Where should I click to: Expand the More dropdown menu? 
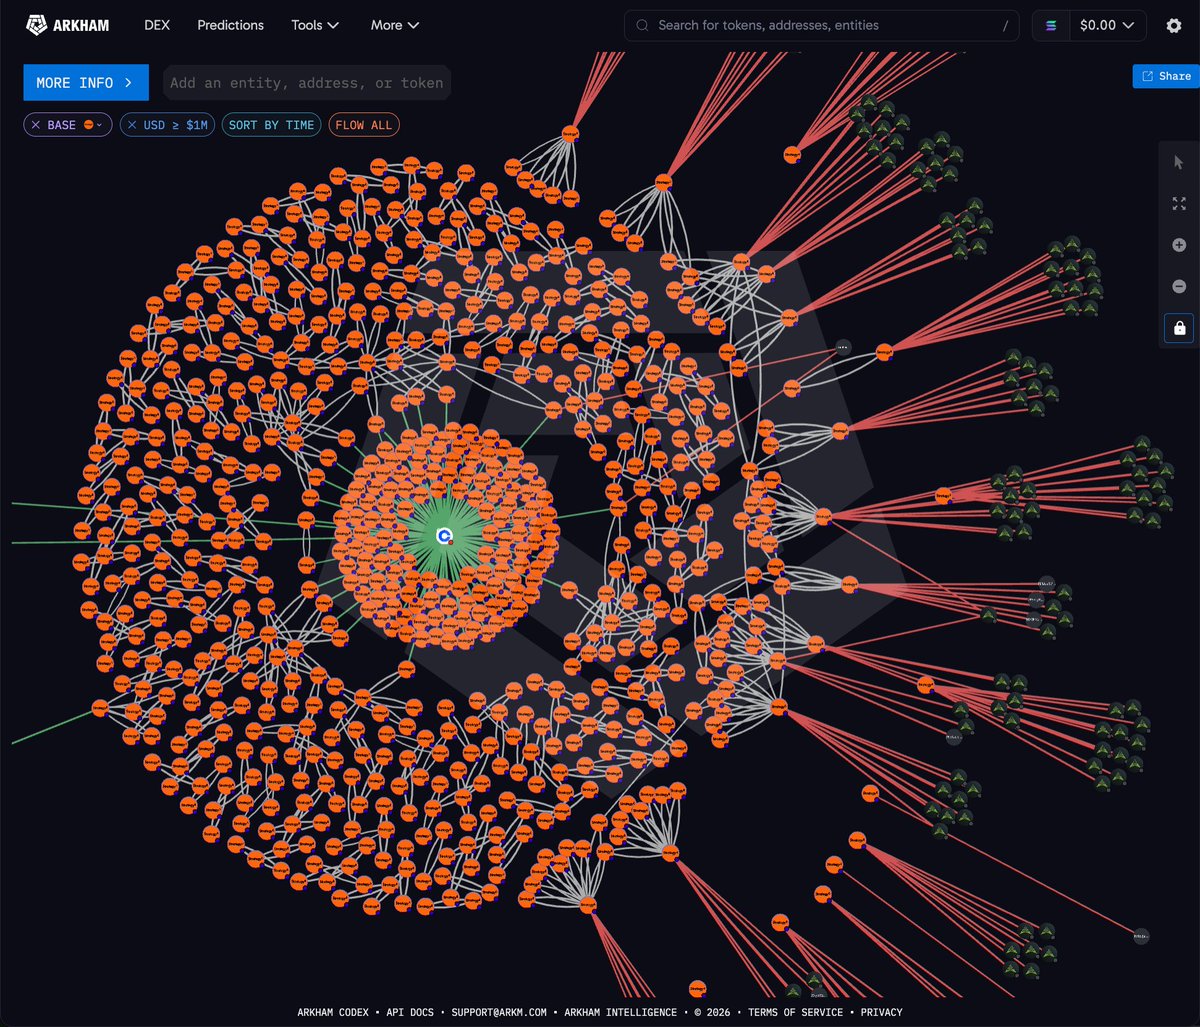click(x=395, y=25)
